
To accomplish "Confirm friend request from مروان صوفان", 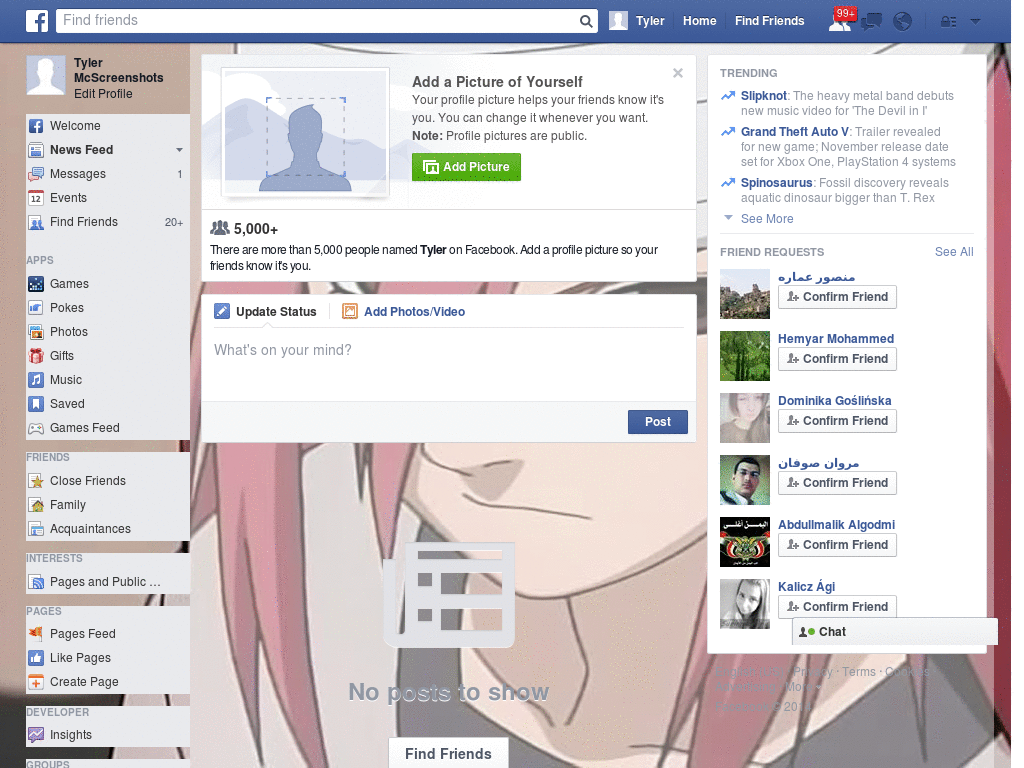I will click(837, 483).
